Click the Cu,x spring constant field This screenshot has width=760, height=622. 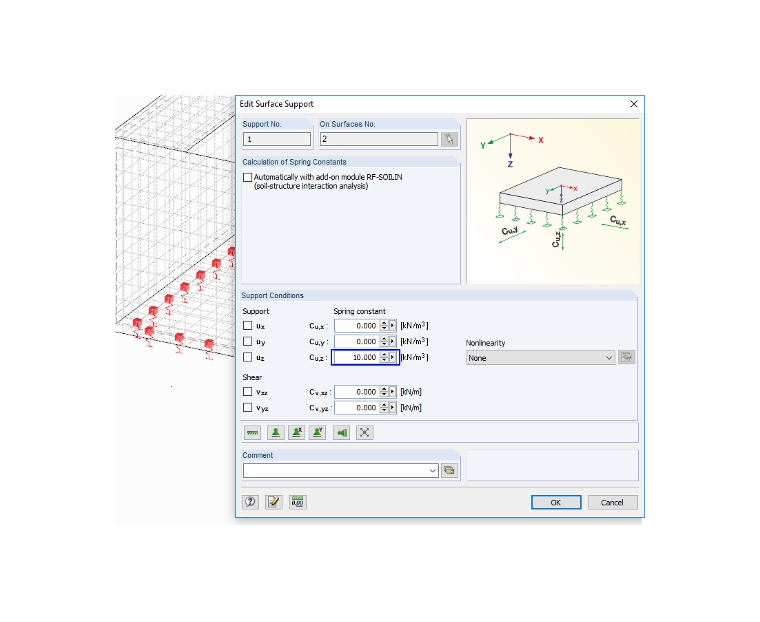(356, 326)
